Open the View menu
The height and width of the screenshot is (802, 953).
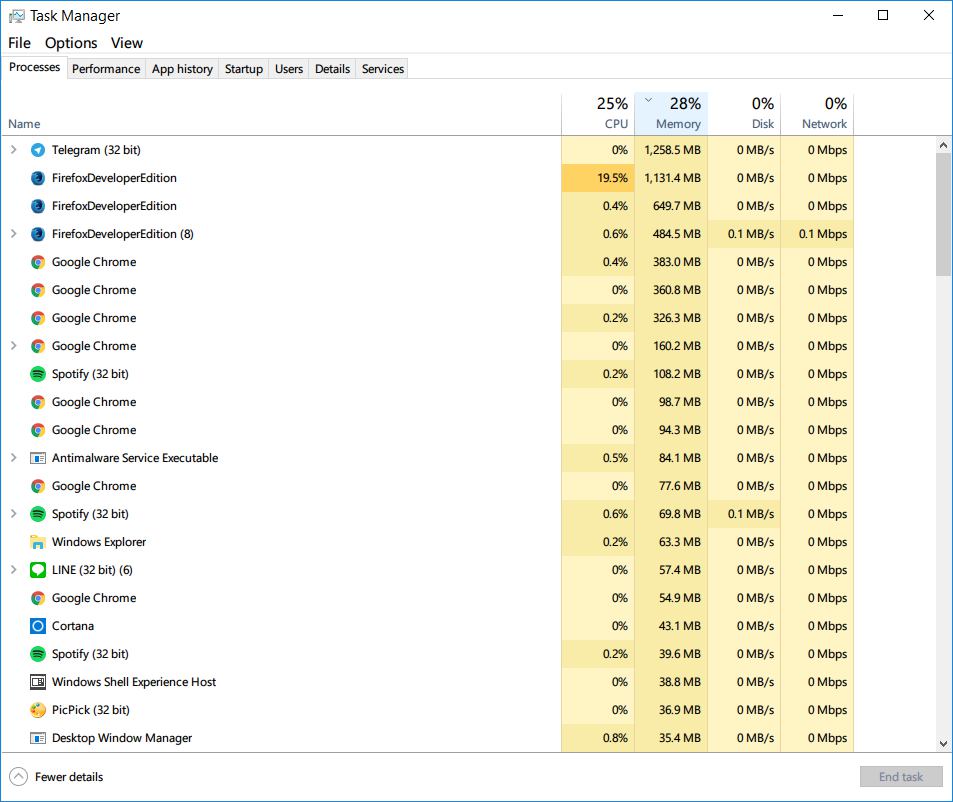click(x=126, y=43)
